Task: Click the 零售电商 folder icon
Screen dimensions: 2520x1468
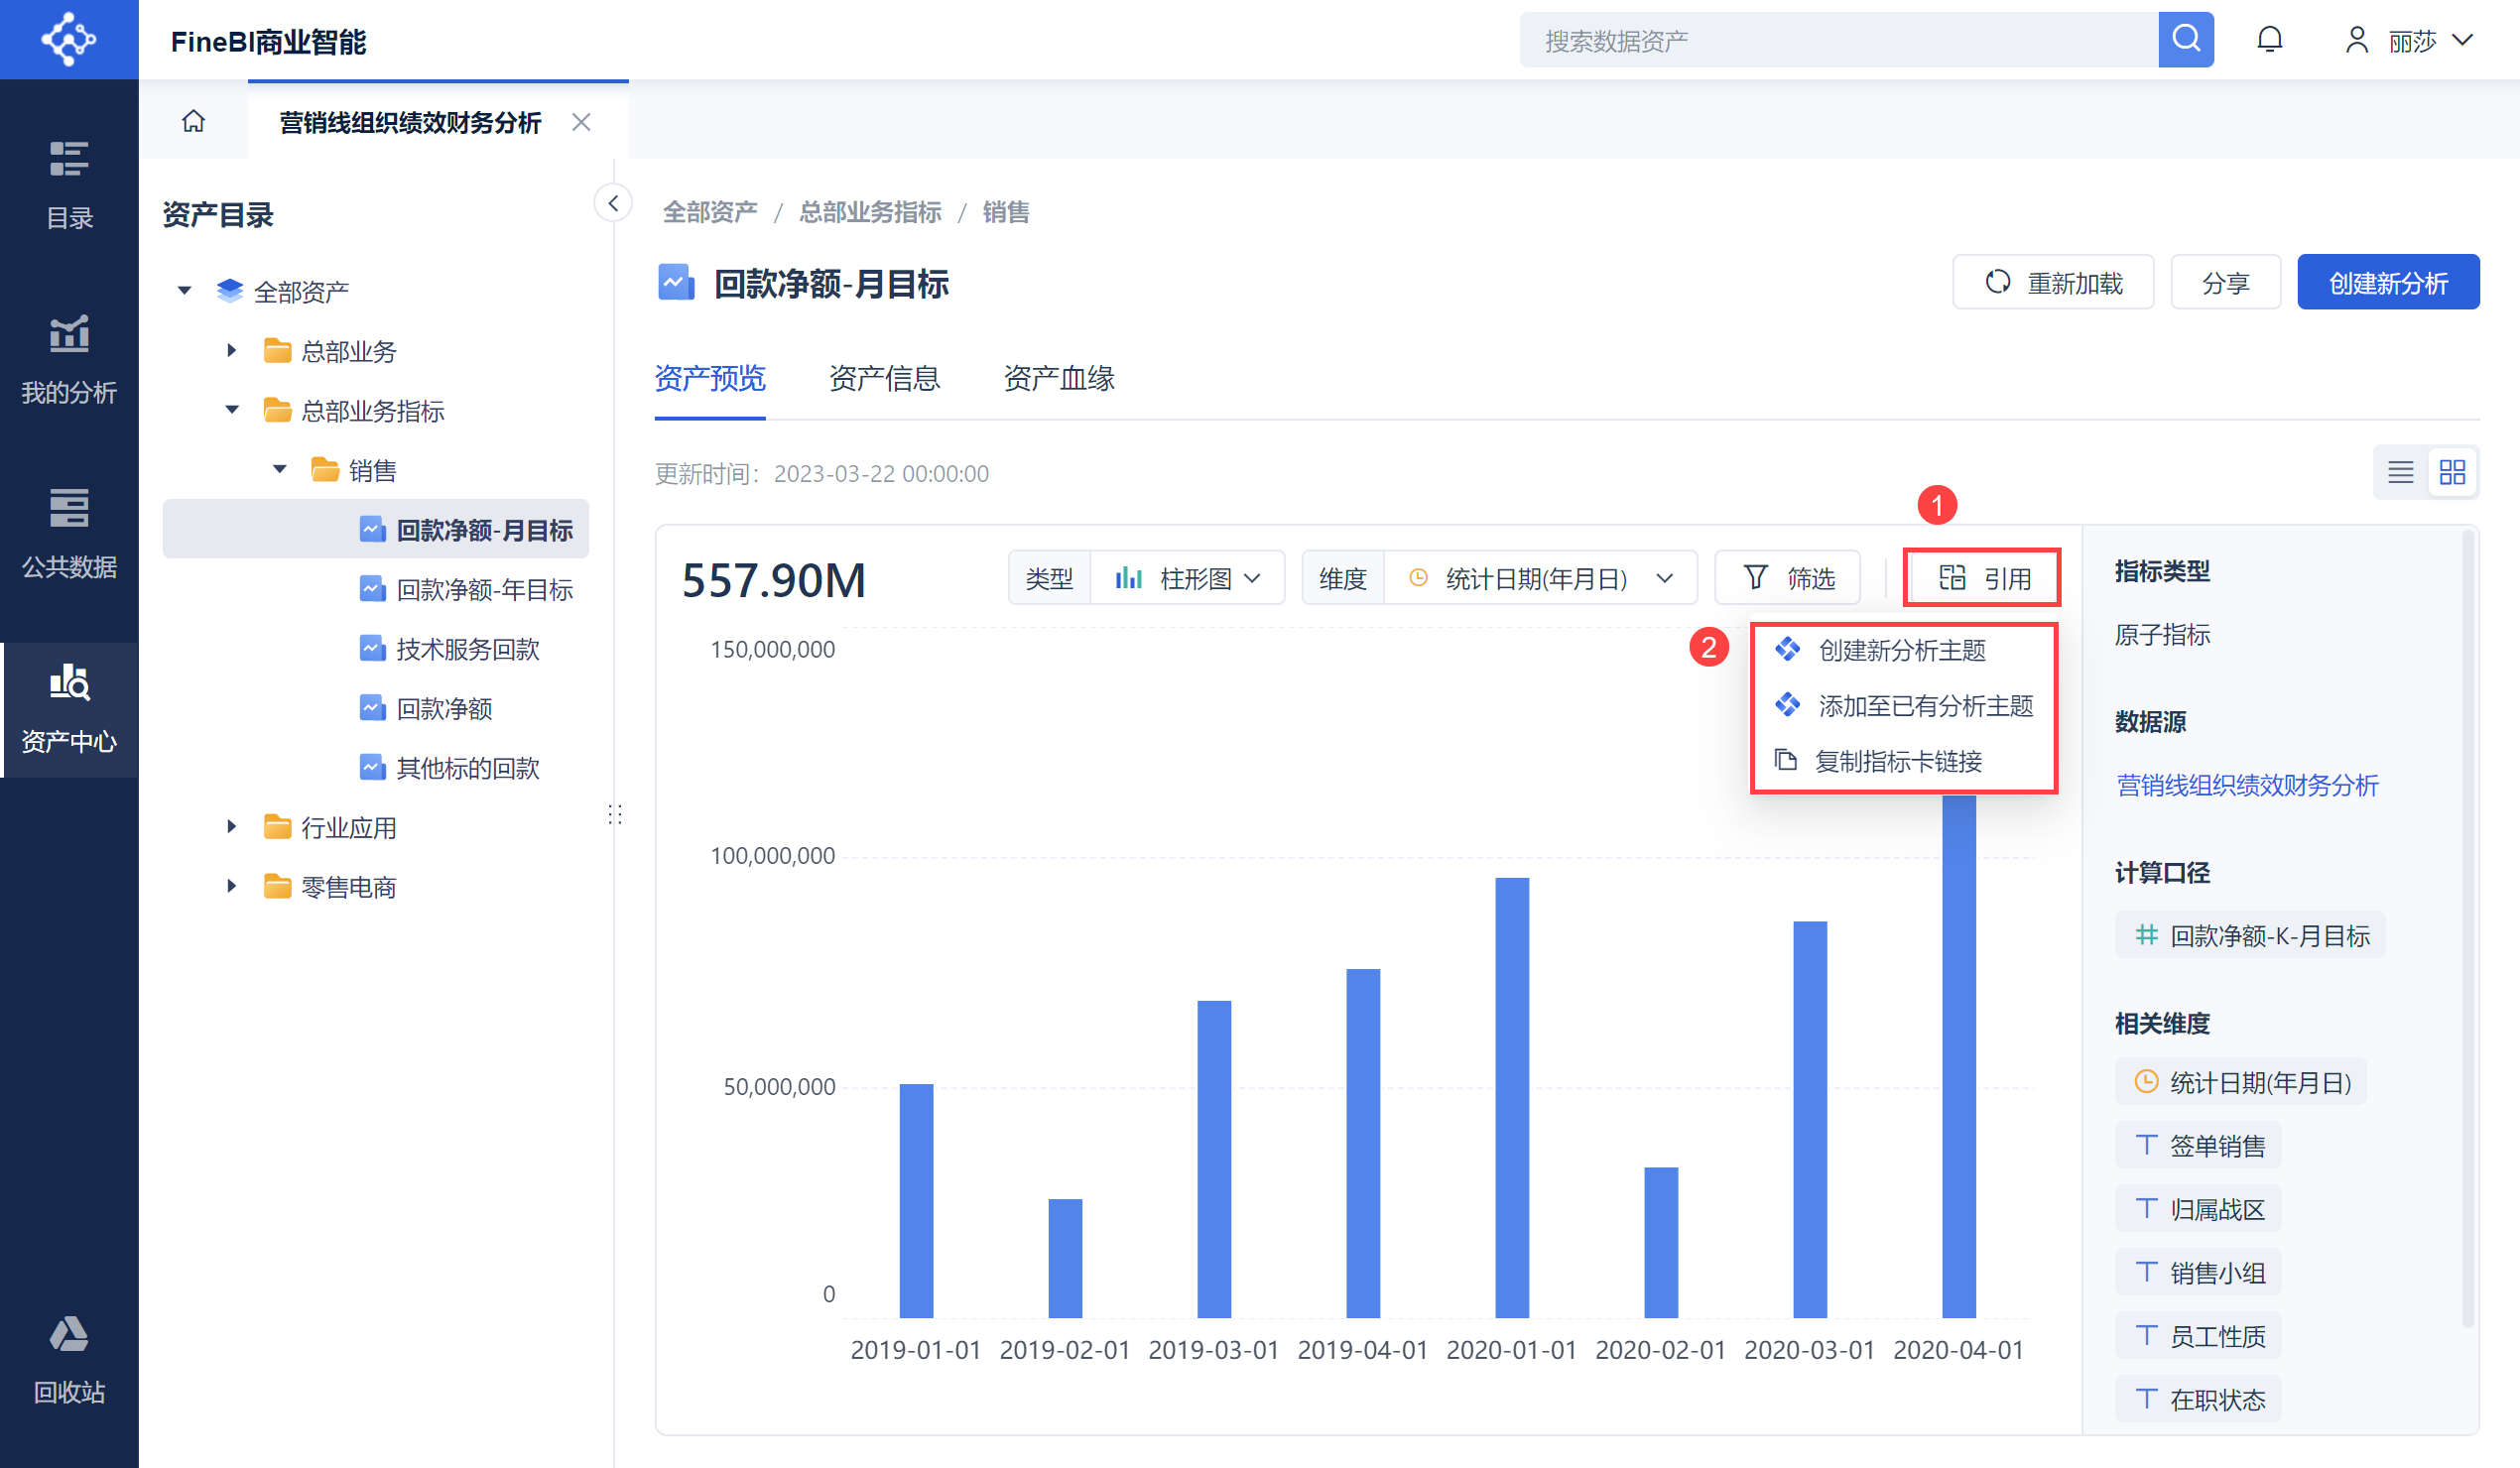Action: click(x=277, y=887)
